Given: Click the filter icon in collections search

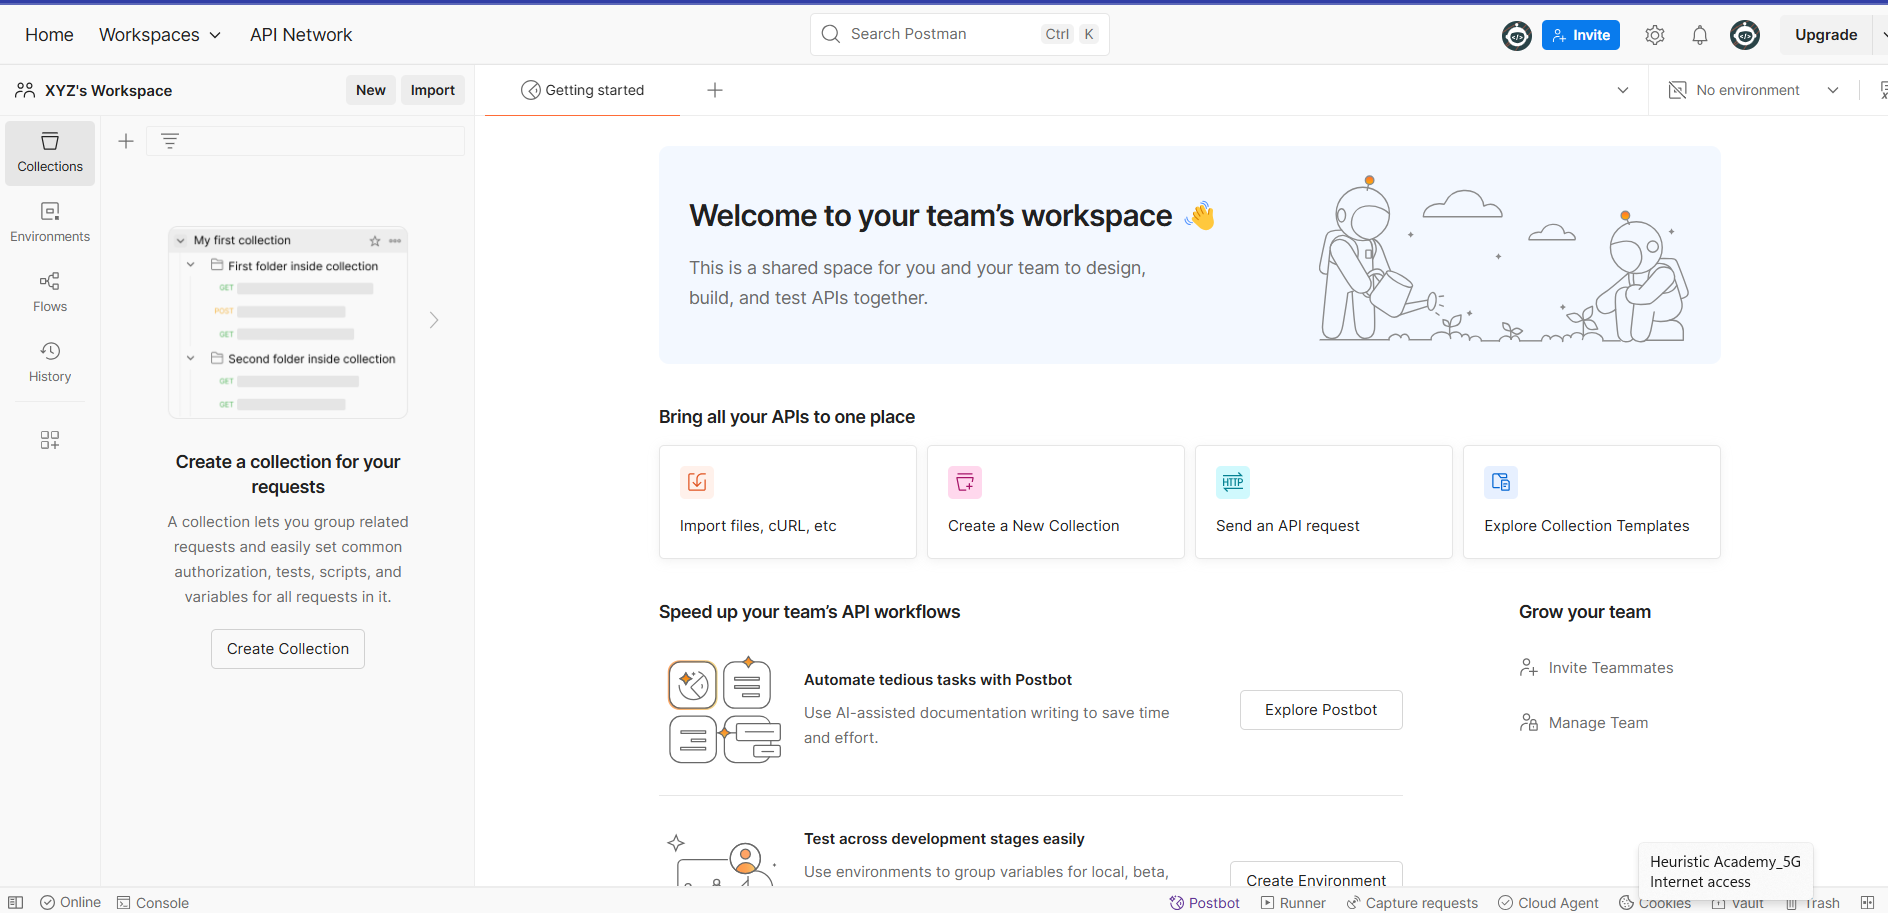Looking at the screenshot, I should (x=170, y=141).
